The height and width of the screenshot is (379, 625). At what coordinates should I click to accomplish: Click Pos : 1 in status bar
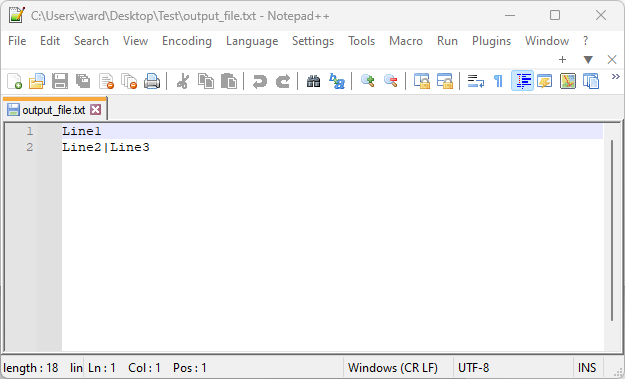(190, 367)
